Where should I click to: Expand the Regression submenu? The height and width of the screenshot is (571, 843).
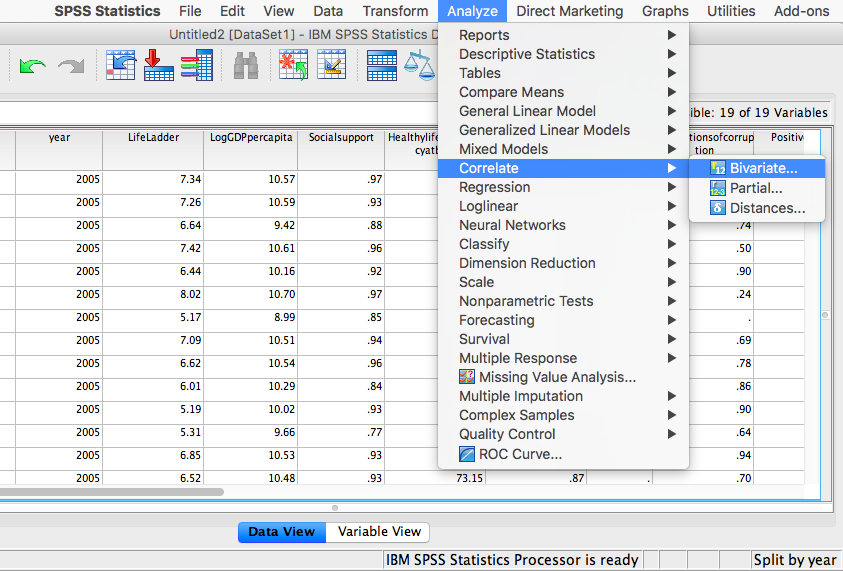pos(563,187)
